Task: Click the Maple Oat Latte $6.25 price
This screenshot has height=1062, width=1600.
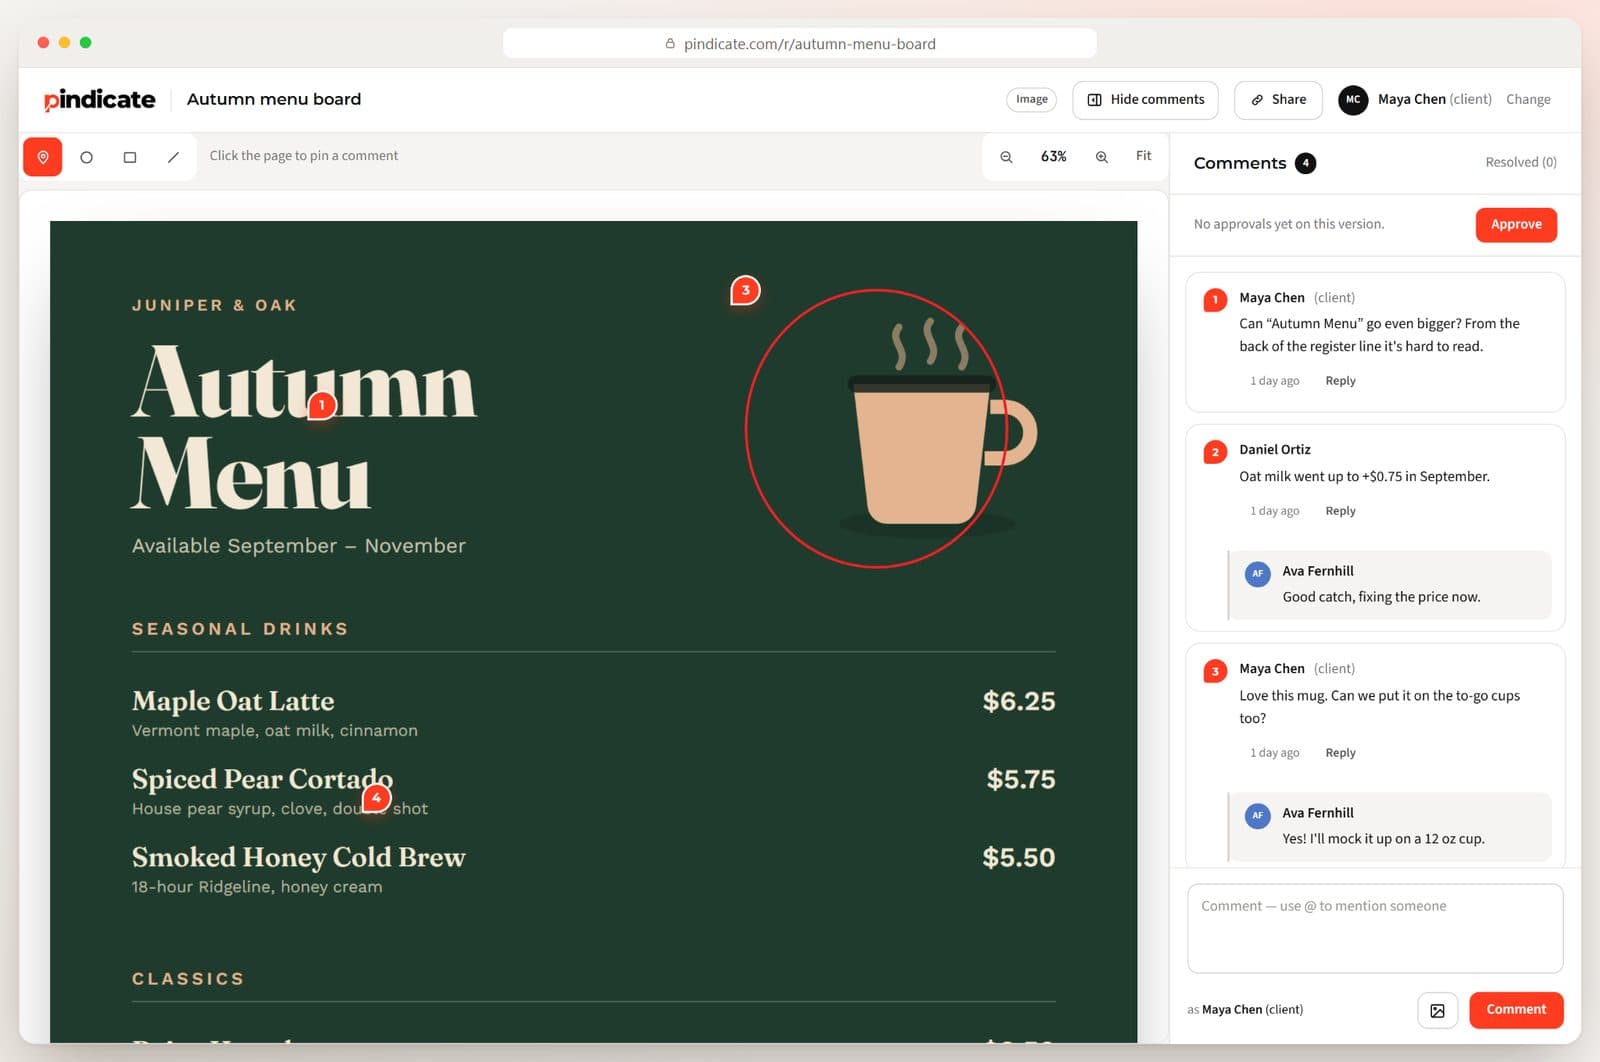Action: (x=1018, y=701)
